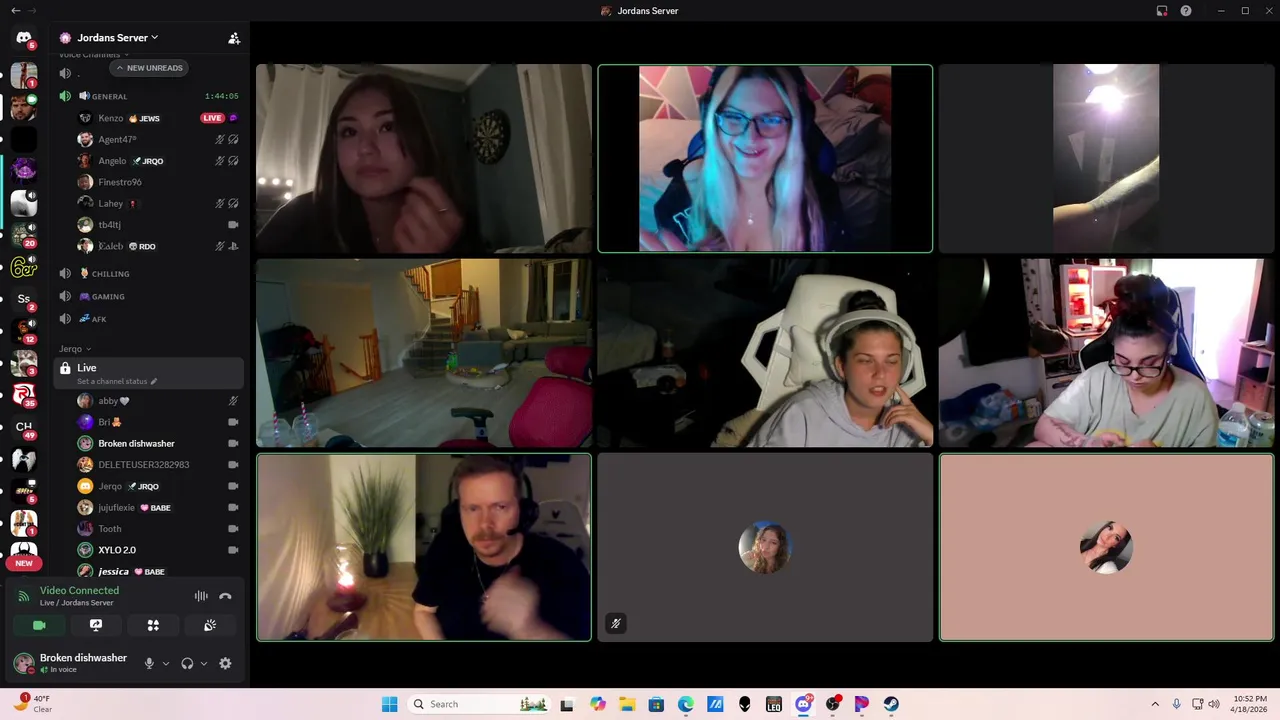Screen dimensions: 1280x720
Task: Open noise suppression waveform icon
Action: point(201,596)
